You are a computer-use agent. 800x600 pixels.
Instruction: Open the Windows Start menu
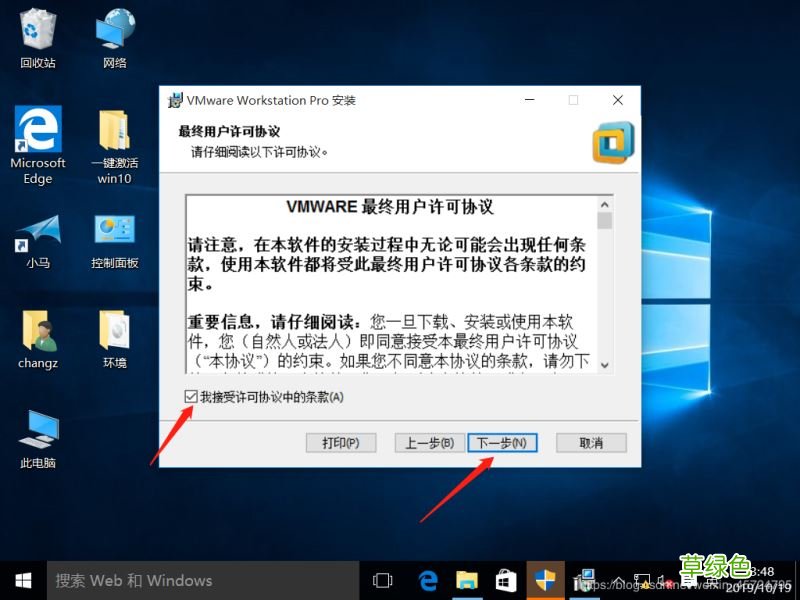(x=23, y=581)
